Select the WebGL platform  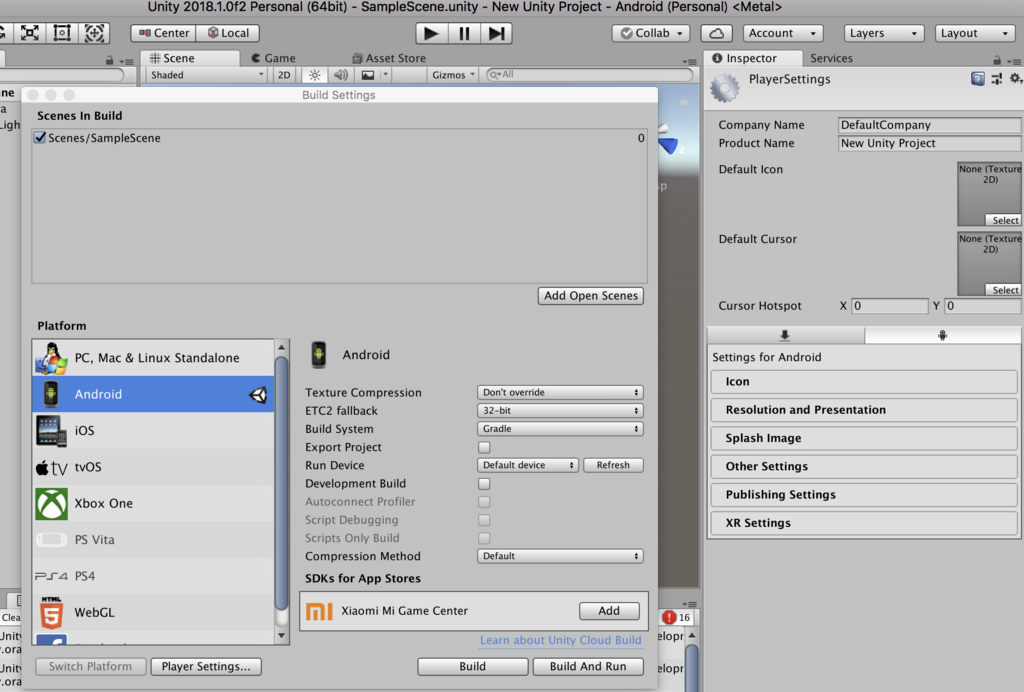153,612
